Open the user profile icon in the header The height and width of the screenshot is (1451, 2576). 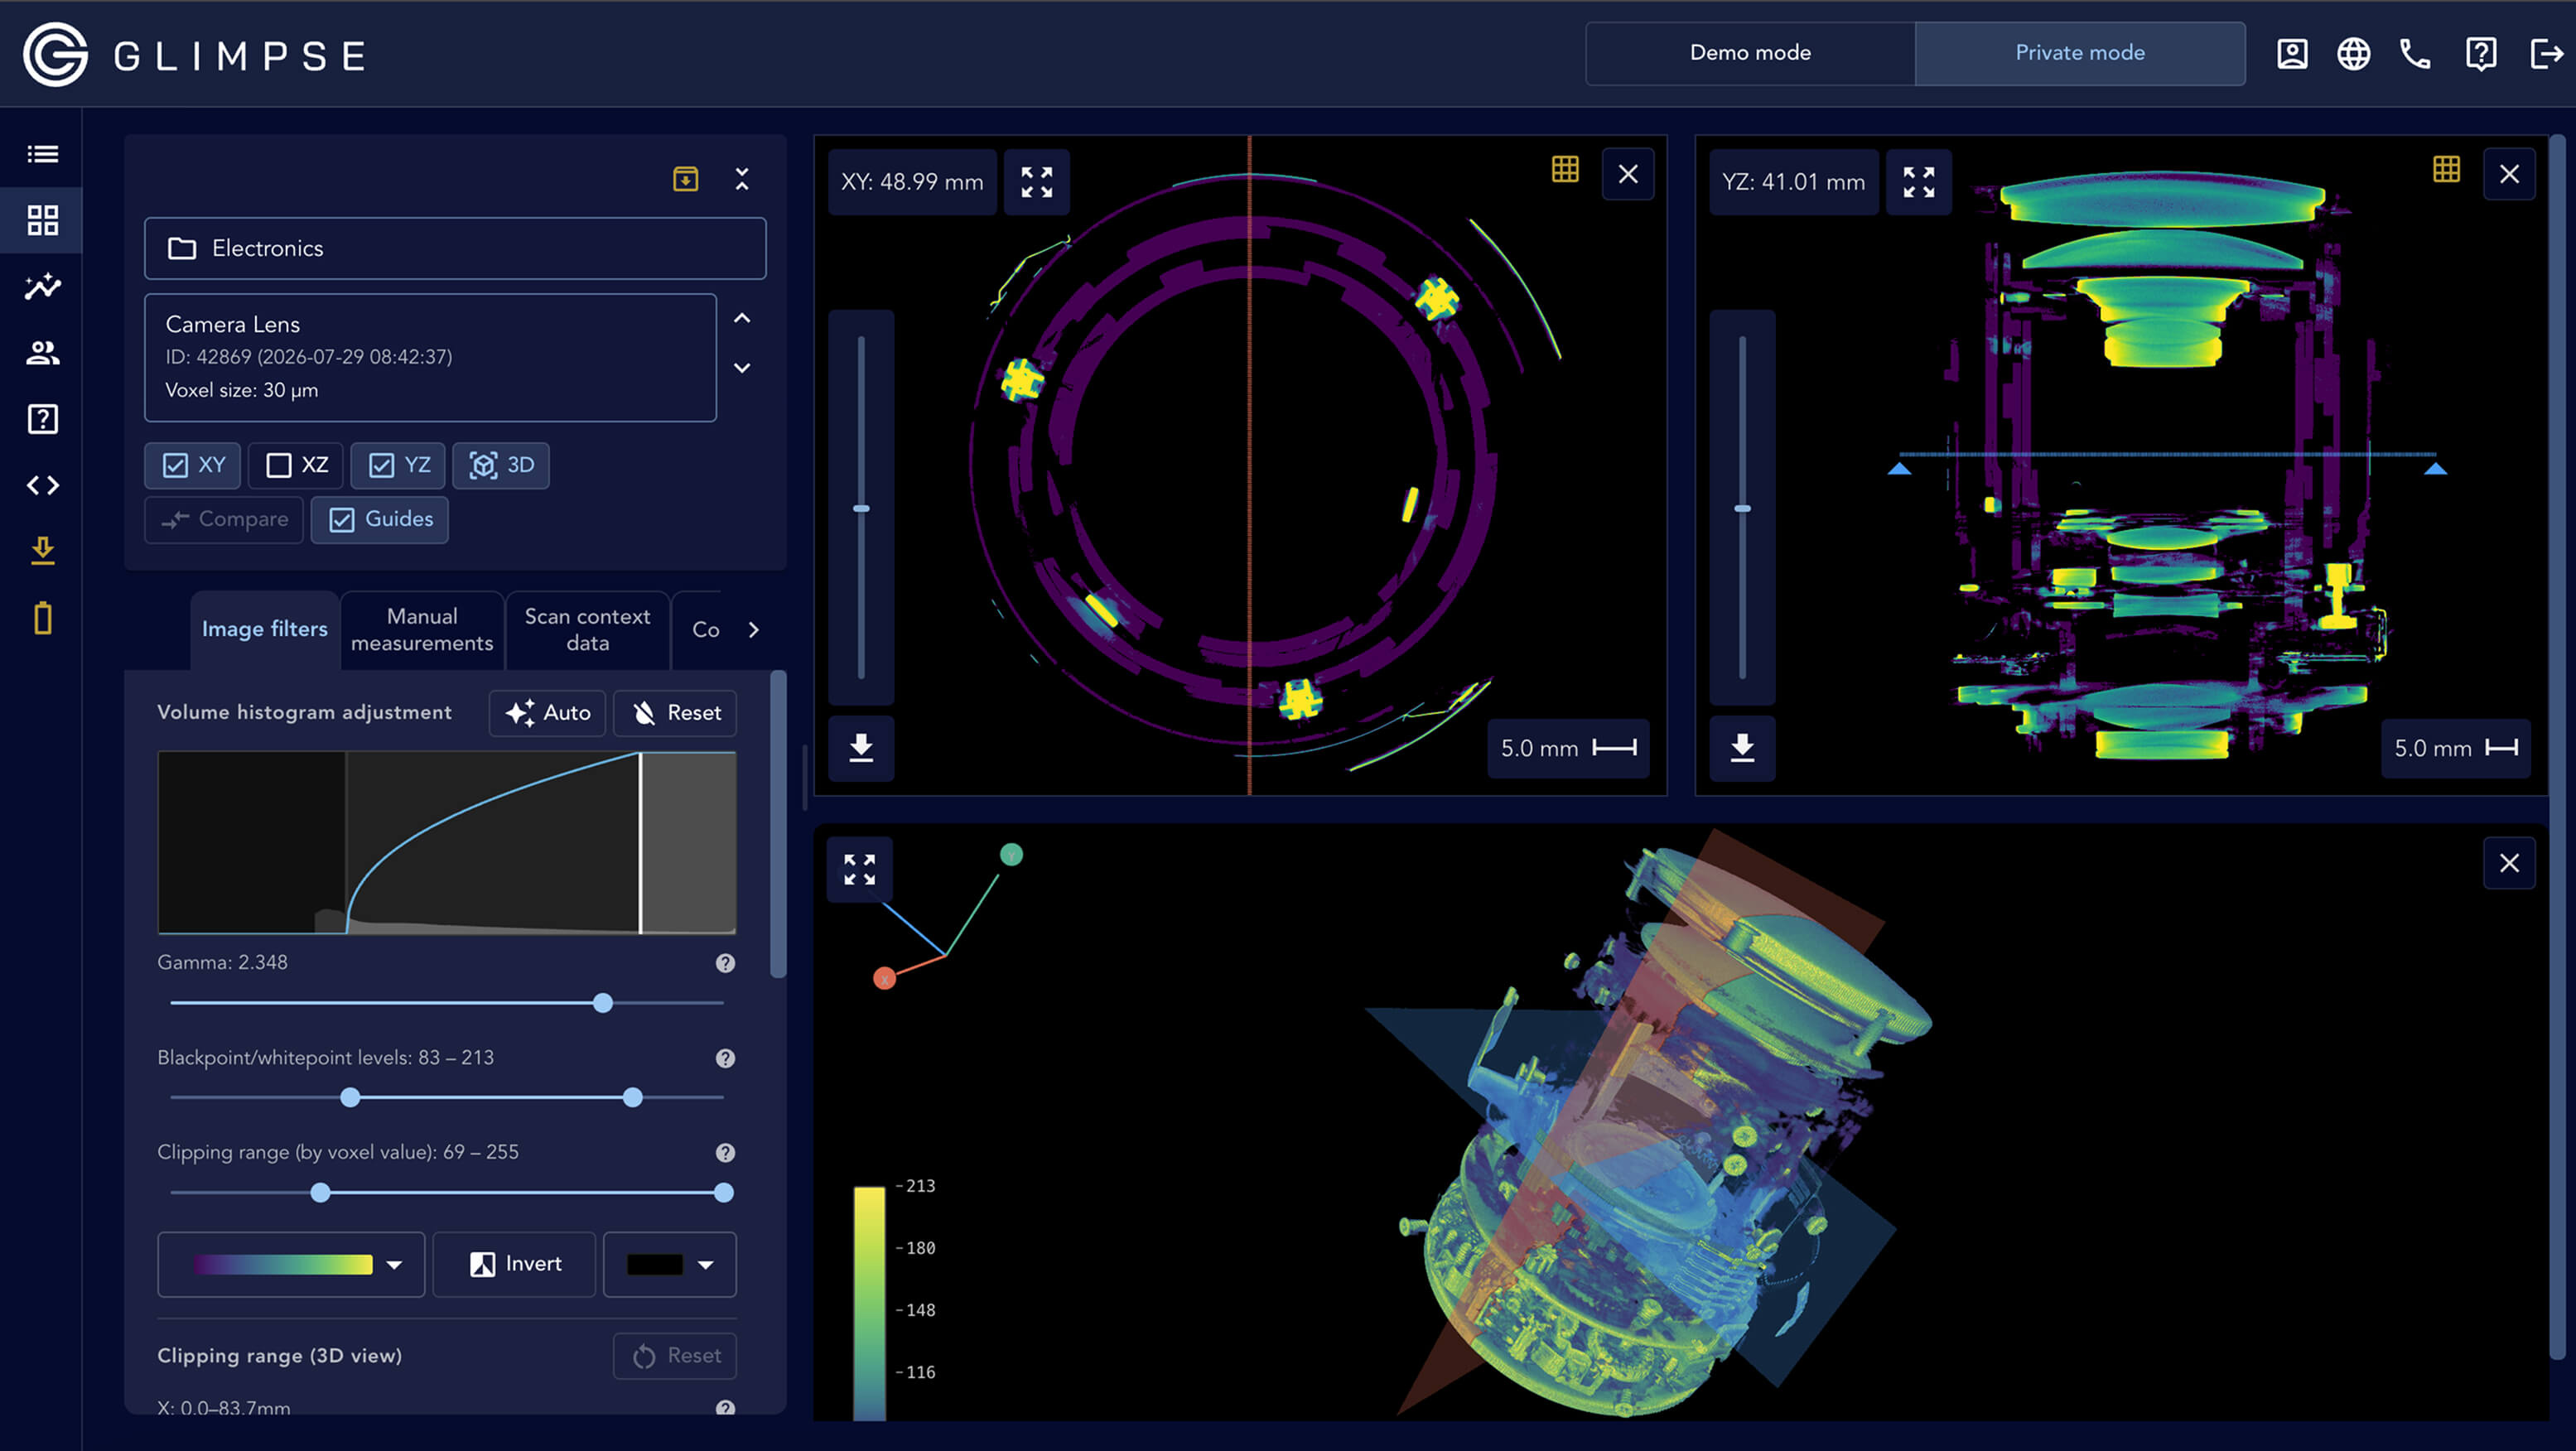pos(2292,53)
